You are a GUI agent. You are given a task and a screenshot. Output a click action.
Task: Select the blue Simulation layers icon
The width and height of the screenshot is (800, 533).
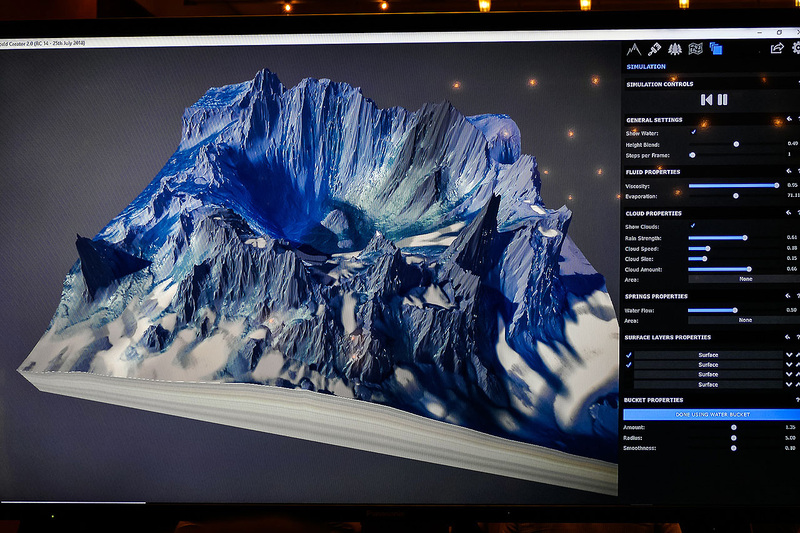[716, 49]
